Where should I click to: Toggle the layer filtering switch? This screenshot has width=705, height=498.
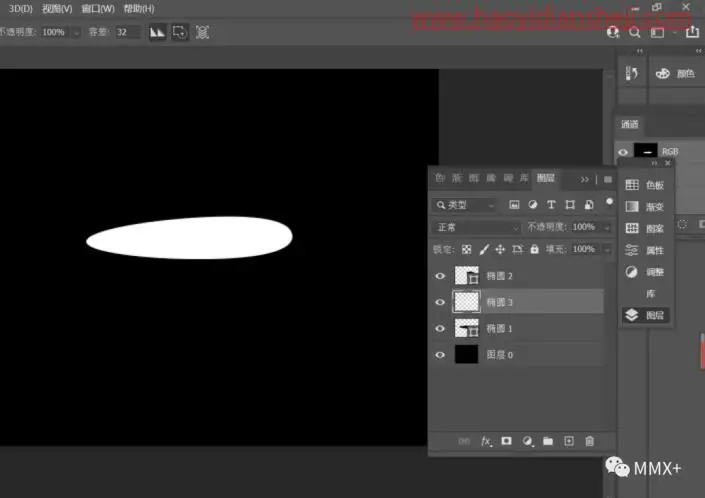pos(609,202)
